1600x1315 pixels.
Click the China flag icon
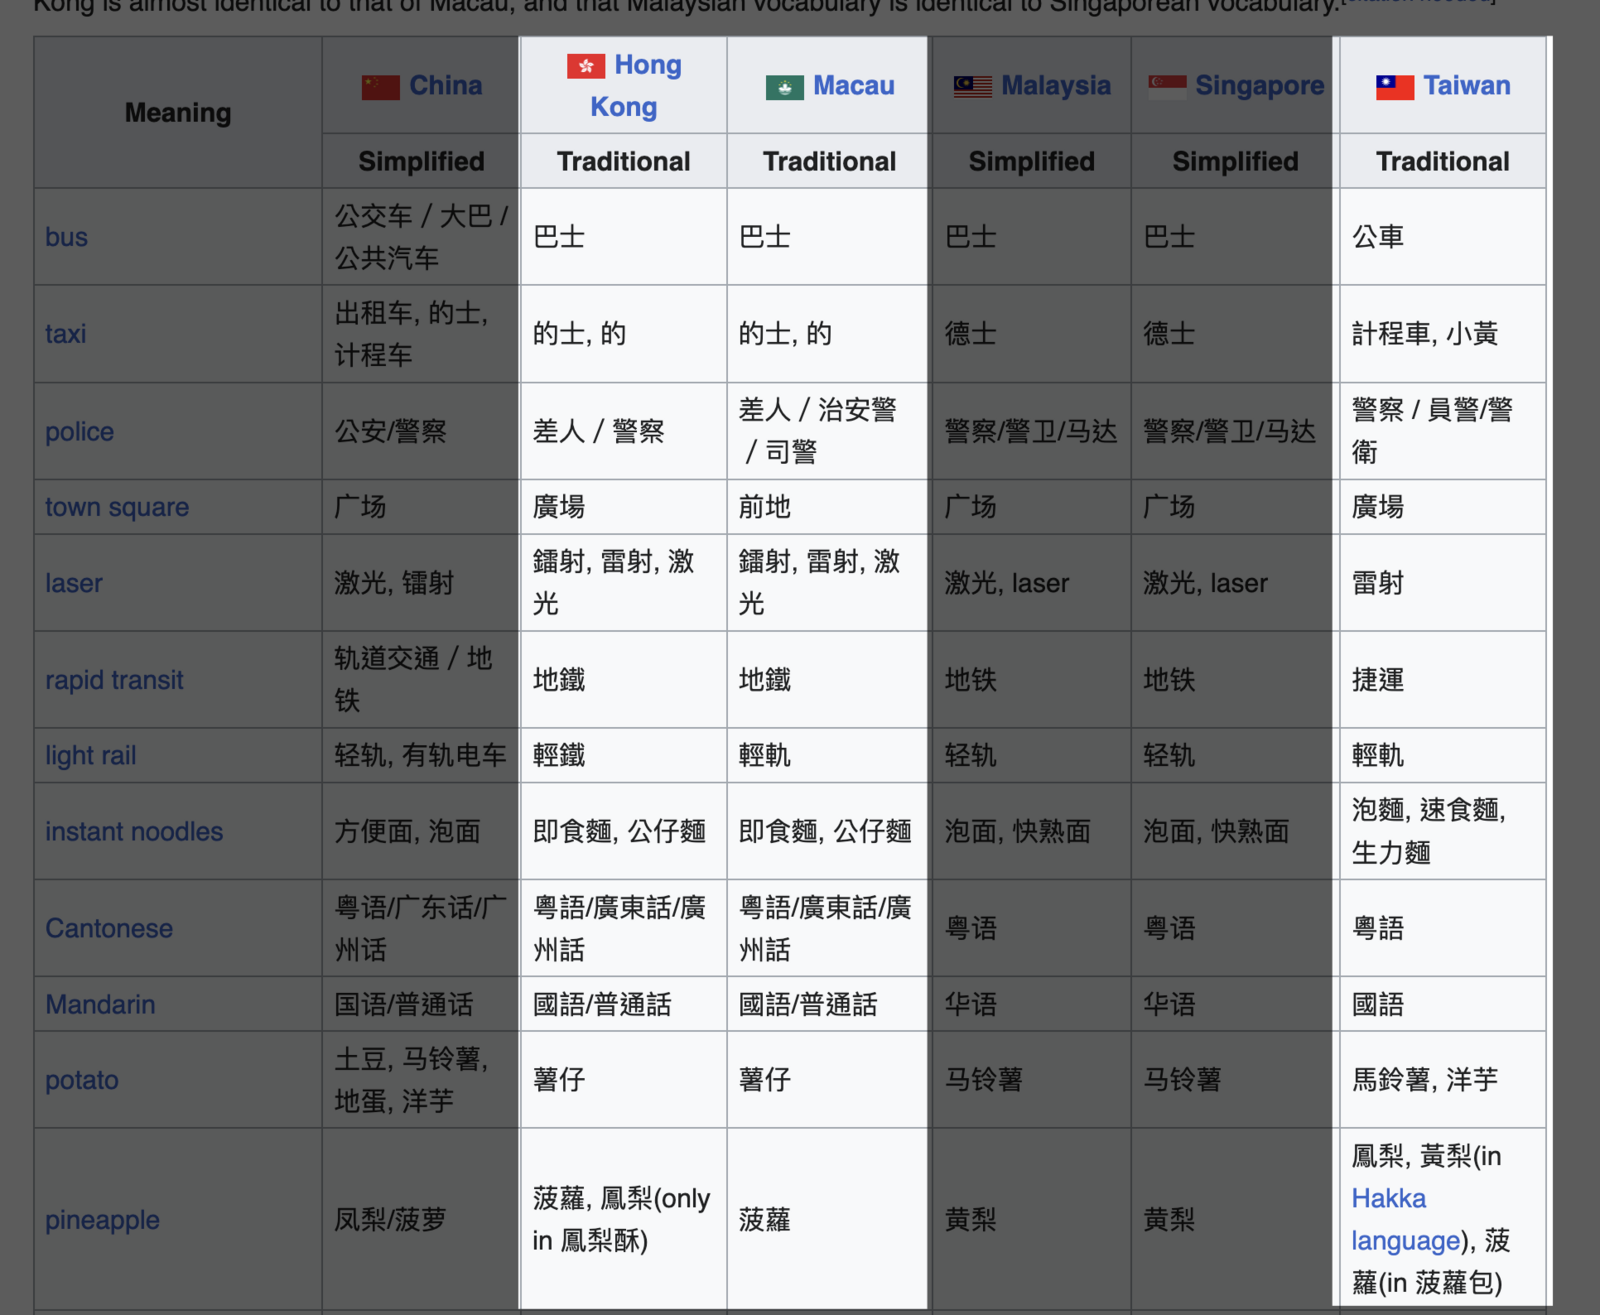click(380, 87)
